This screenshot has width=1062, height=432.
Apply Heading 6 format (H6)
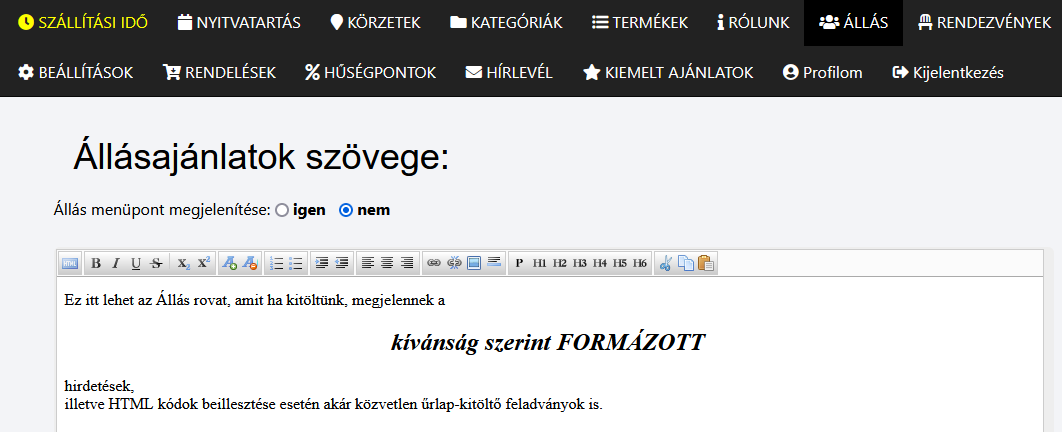pyautogui.click(x=640, y=263)
